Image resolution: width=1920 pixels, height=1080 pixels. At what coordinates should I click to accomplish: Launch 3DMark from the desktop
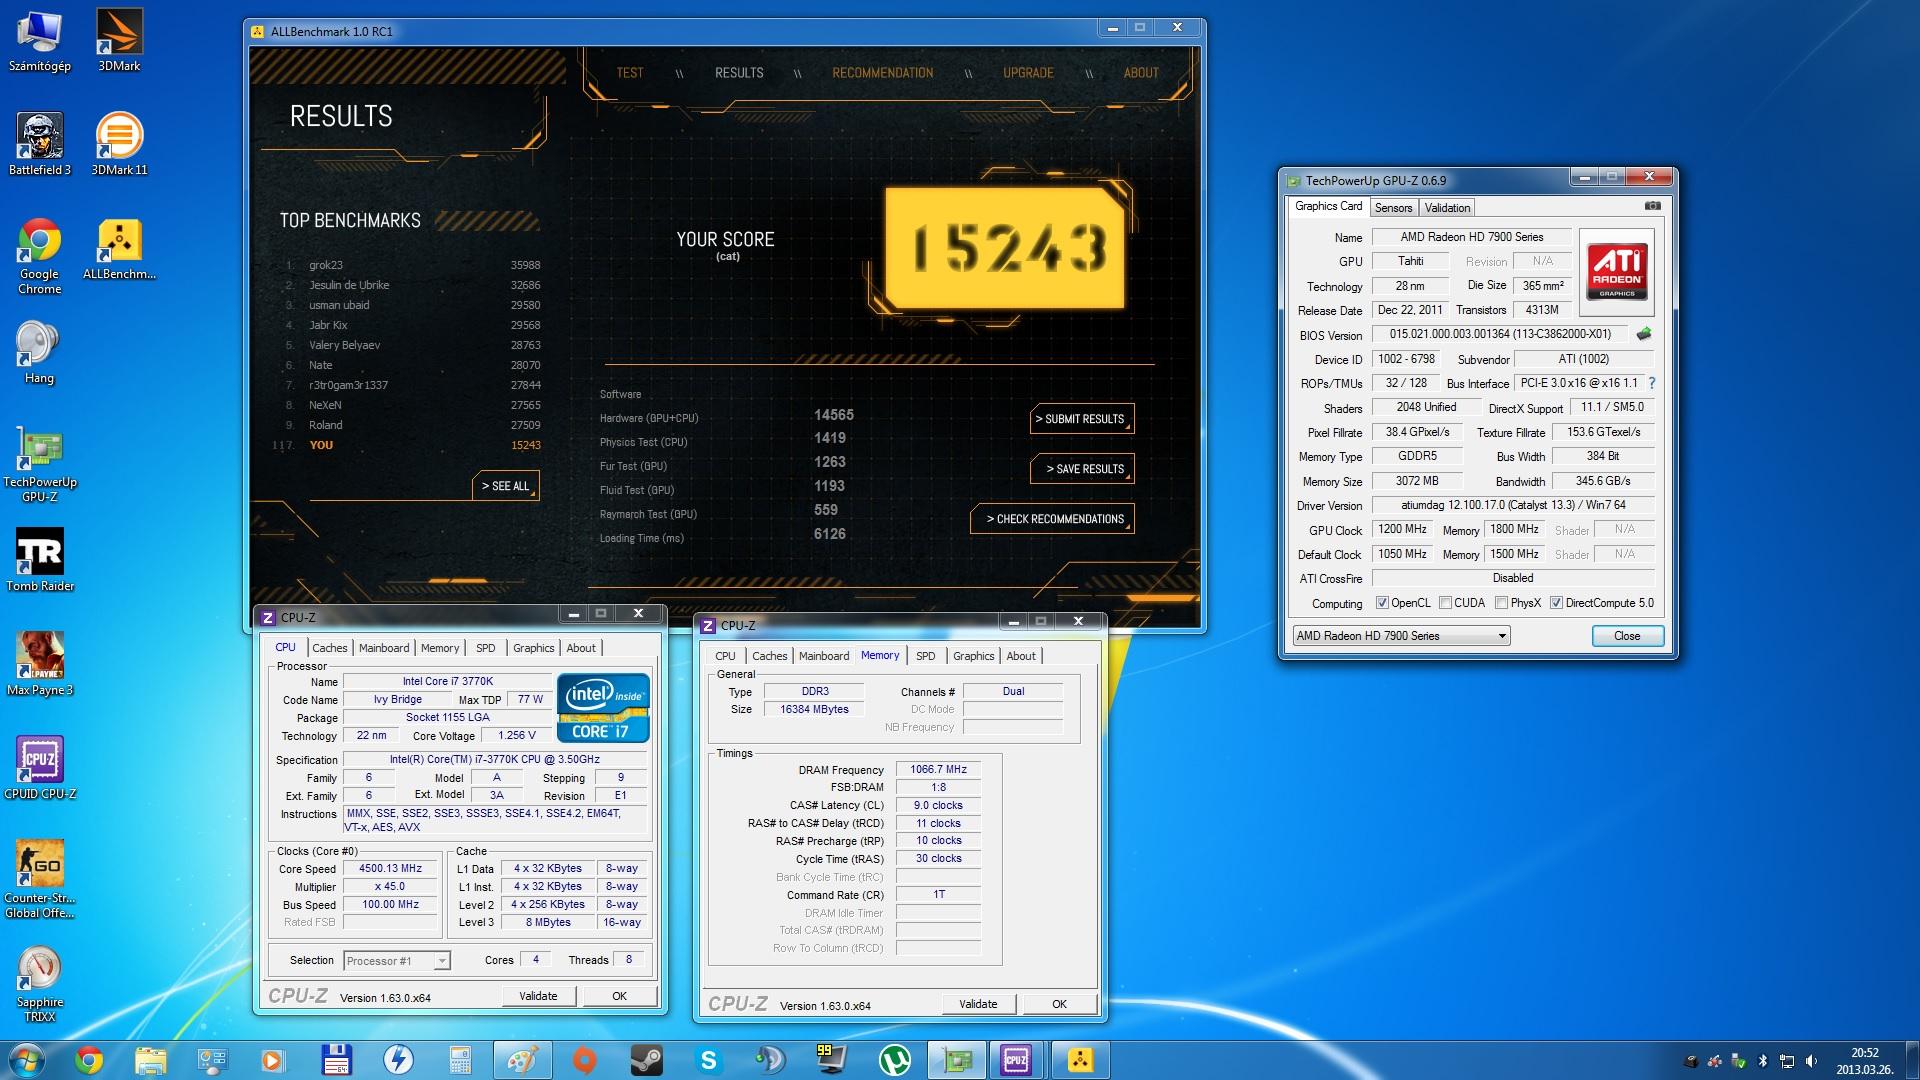119,41
